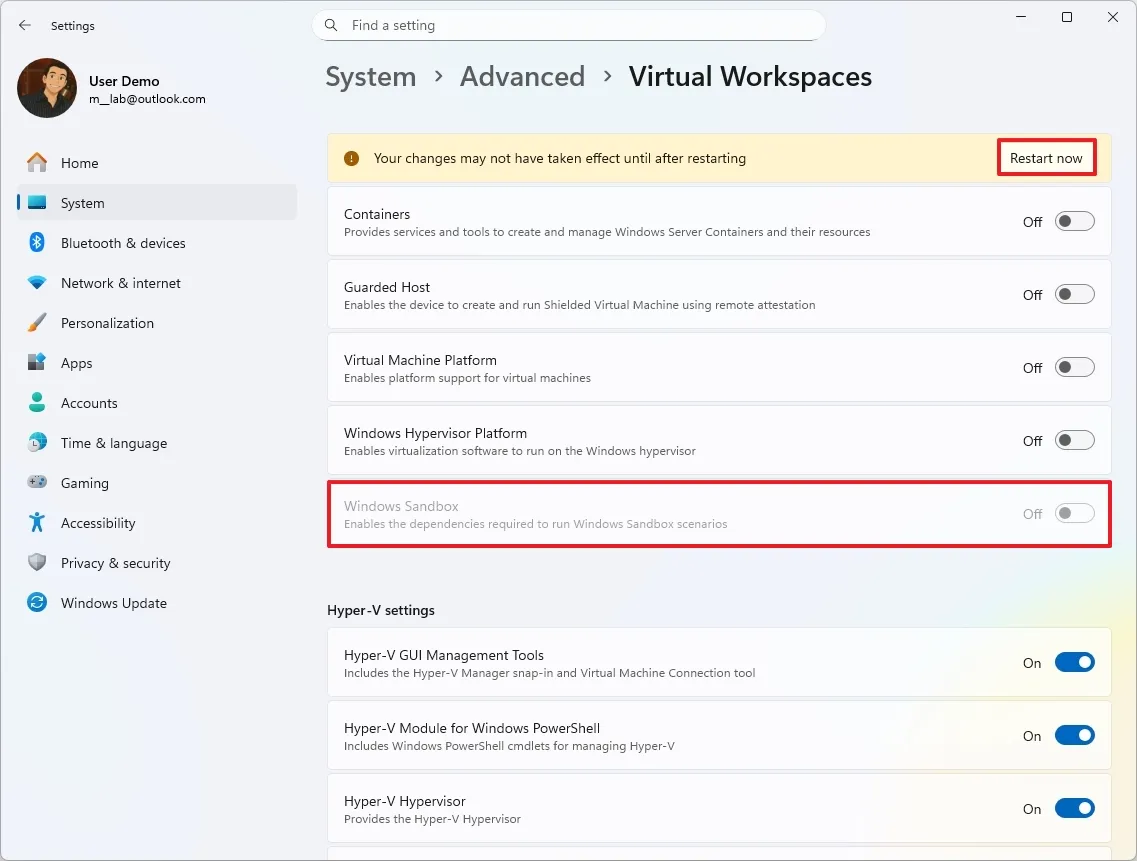1137x861 pixels.
Task: Go back to Advanced settings via breadcrumb
Action: 522,76
